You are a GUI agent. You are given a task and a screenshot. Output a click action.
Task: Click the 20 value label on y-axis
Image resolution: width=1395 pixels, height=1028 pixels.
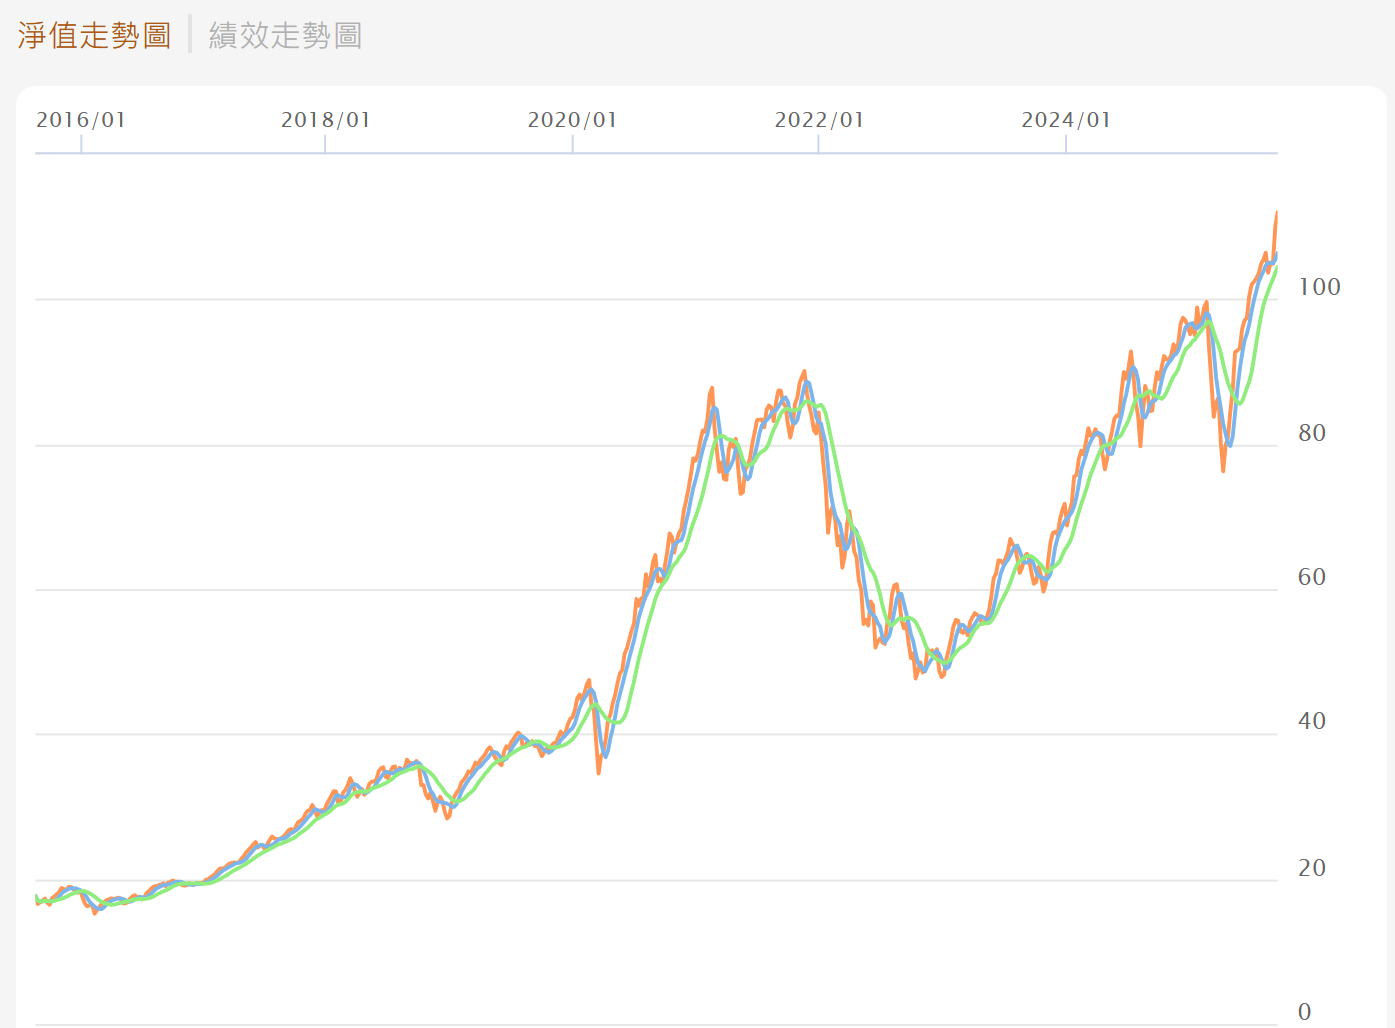pos(1312,868)
